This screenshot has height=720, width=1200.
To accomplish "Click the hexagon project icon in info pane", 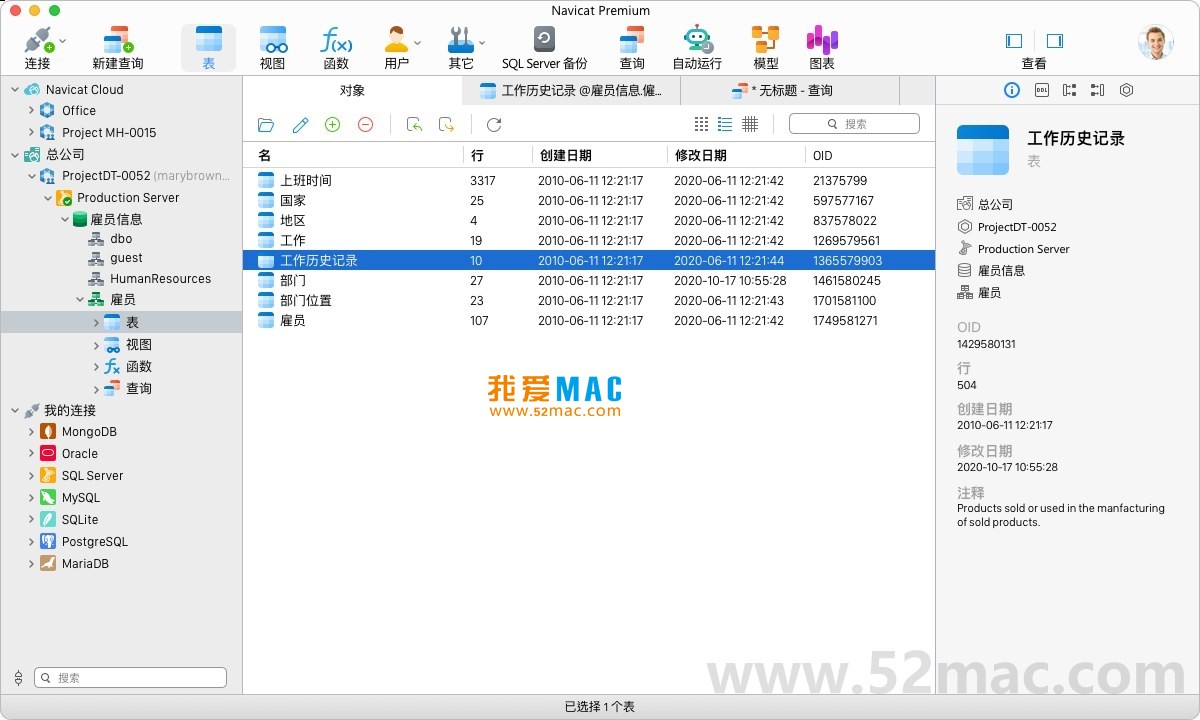I will coord(1126,90).
